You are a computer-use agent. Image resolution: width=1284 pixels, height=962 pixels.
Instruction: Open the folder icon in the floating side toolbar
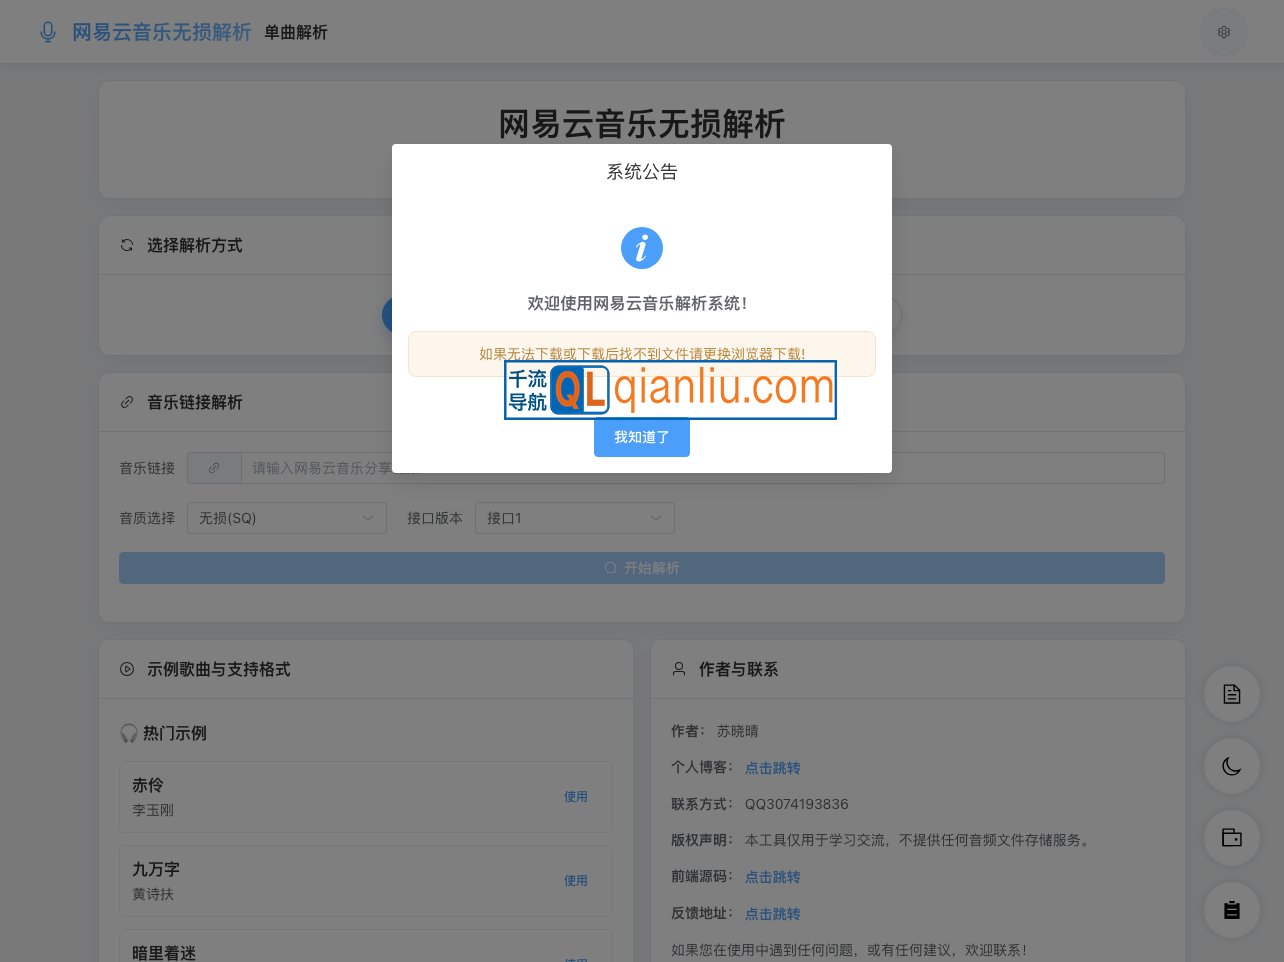[x=1231, y=838]
